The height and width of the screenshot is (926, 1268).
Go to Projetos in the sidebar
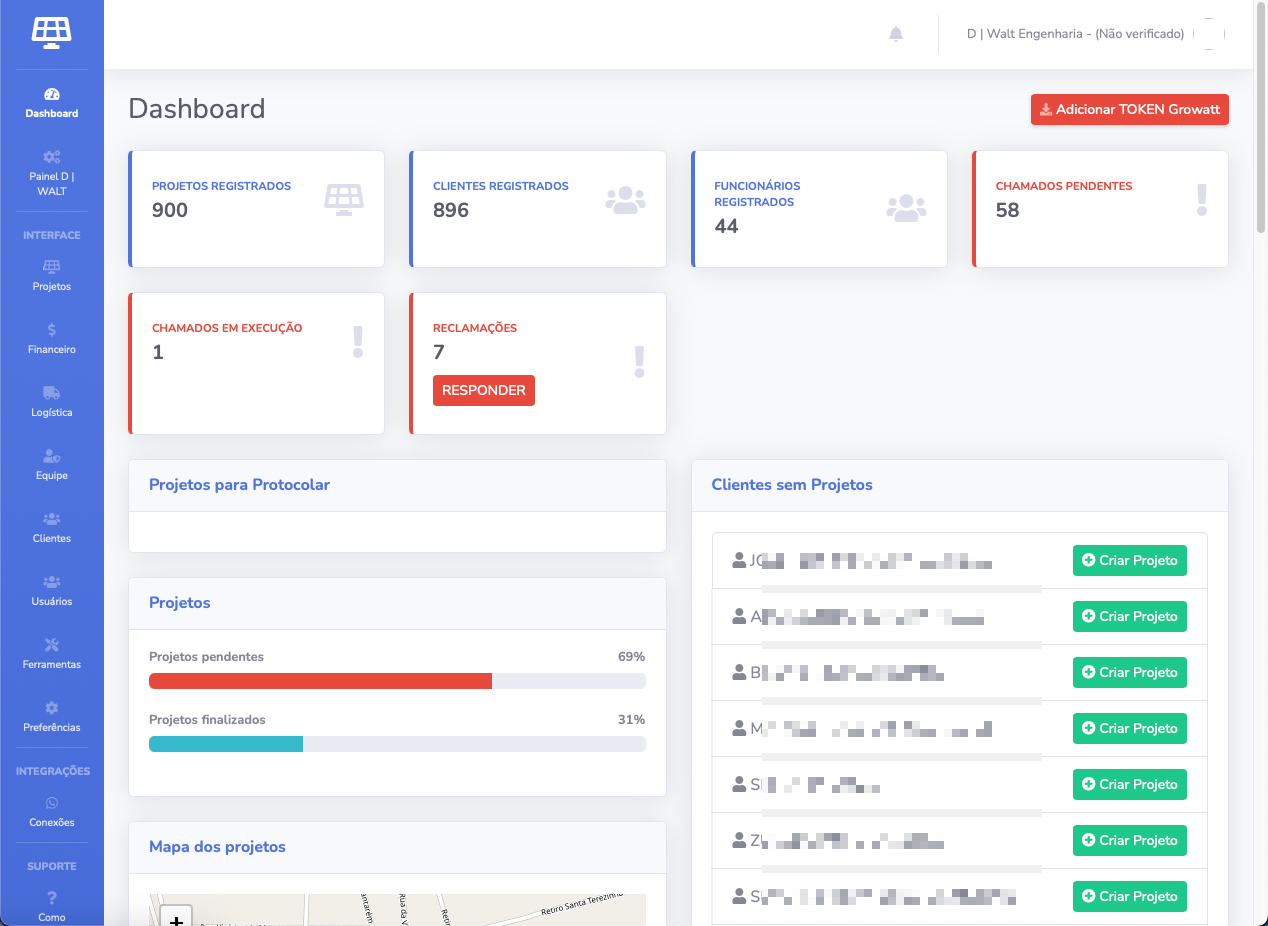tap(52, 275)
